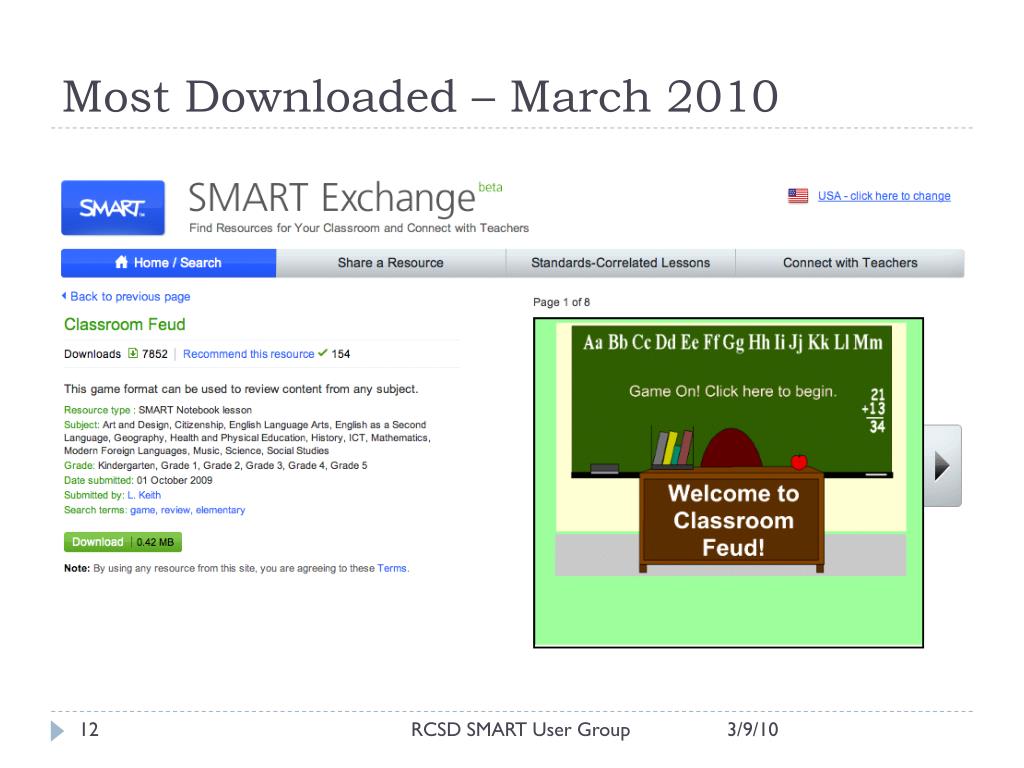Click the Classroom Feud preview thumbnail
The width and height of the screenshot is (1024, 768).
point(728,483)
